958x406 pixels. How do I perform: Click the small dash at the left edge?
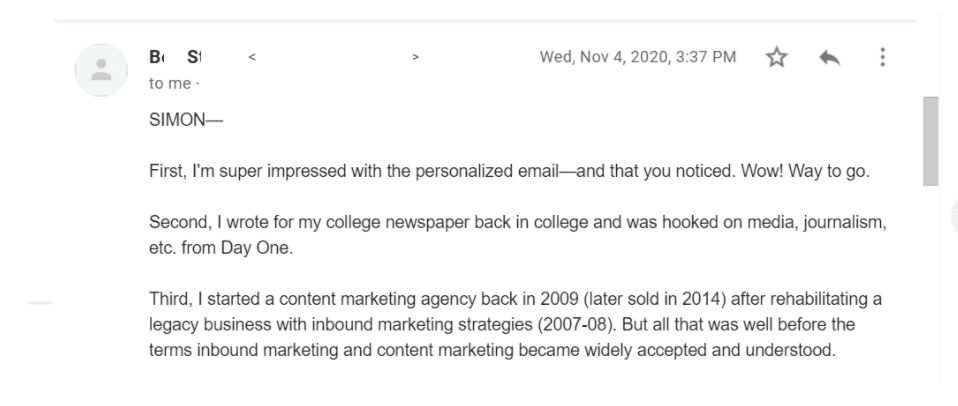[41, 300]
